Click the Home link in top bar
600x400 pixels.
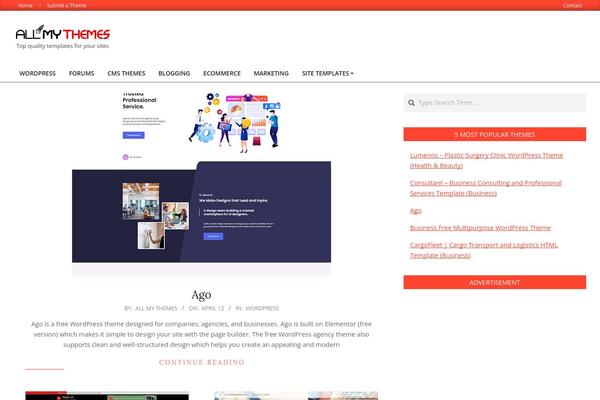click(x=25, y=5)
